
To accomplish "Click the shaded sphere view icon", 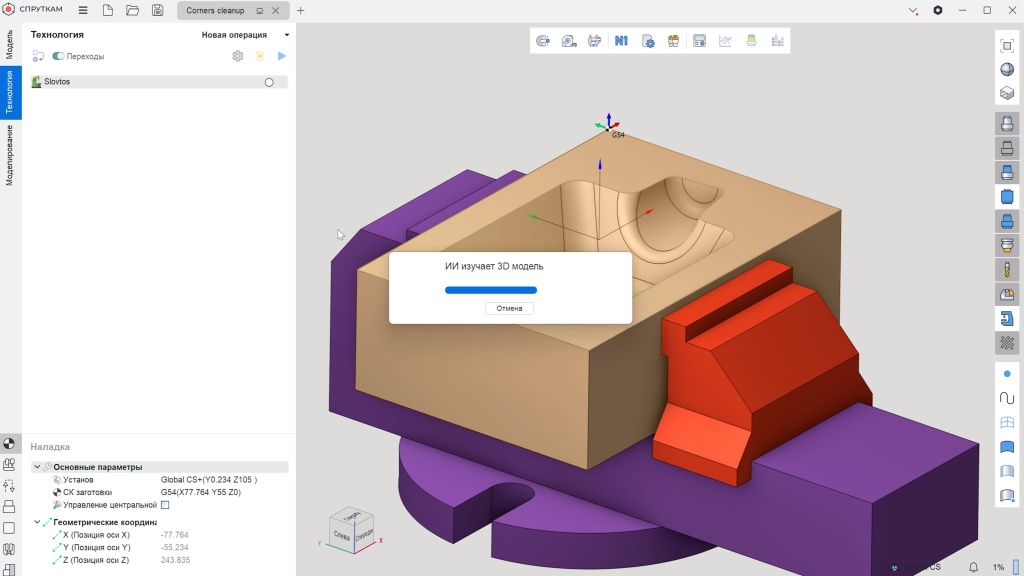I will (x=1007, y=70).
